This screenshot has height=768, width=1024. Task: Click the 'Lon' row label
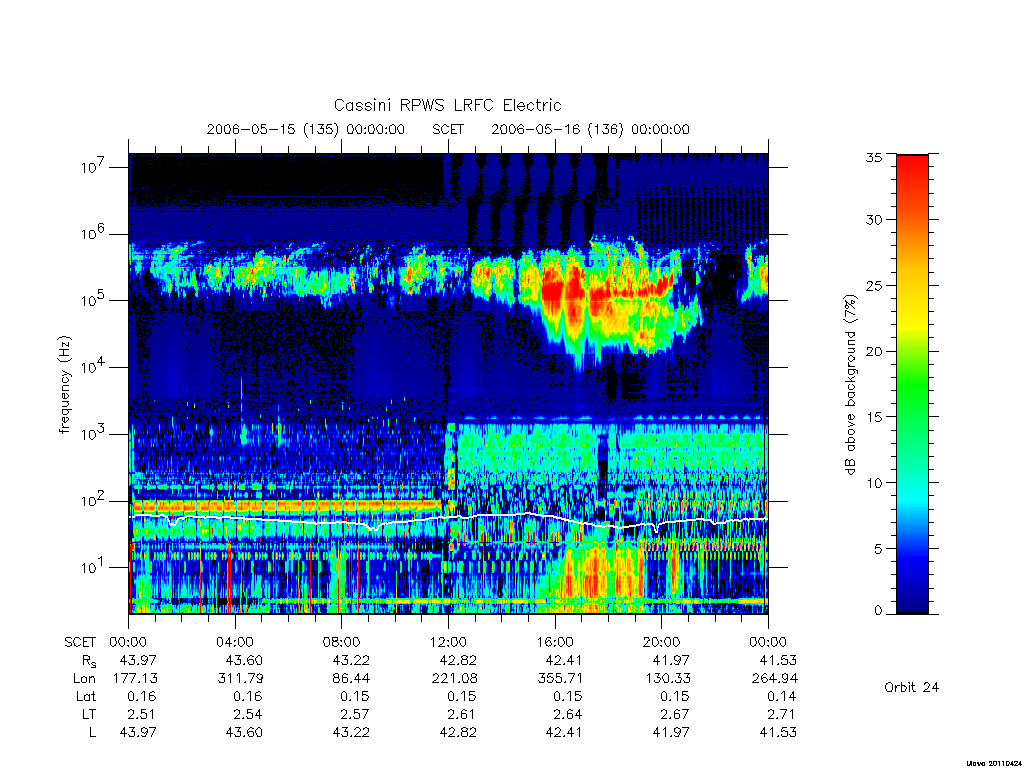(84, 679)
